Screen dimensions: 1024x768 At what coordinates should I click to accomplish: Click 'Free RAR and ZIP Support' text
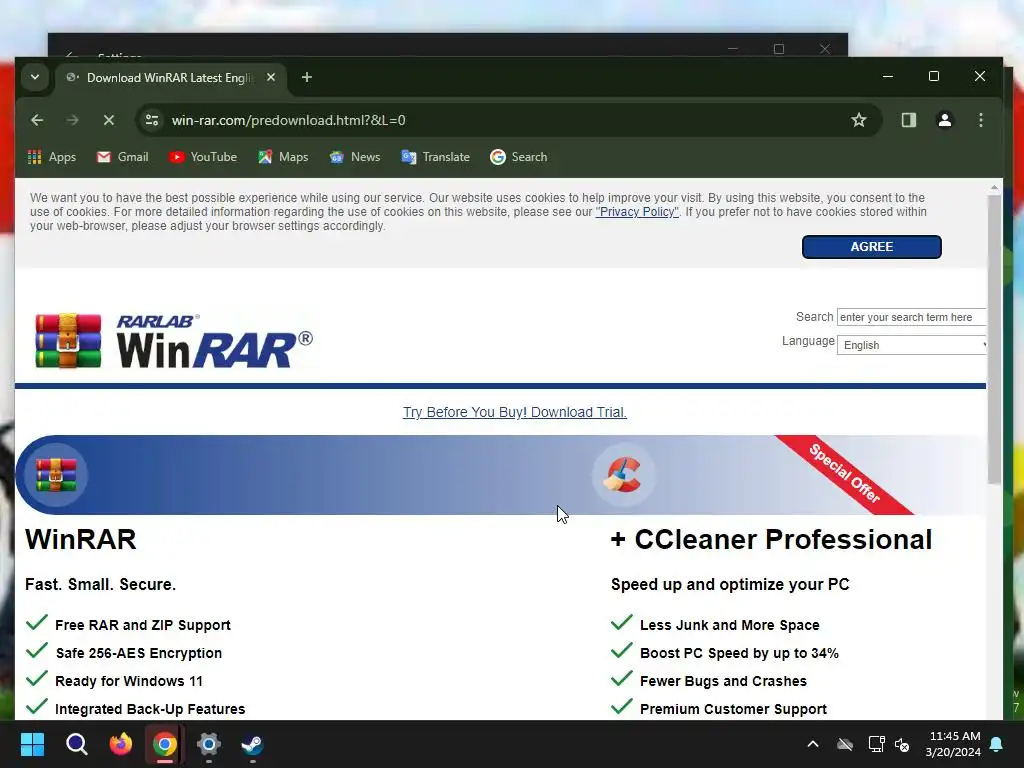click(x=143, y=625)
